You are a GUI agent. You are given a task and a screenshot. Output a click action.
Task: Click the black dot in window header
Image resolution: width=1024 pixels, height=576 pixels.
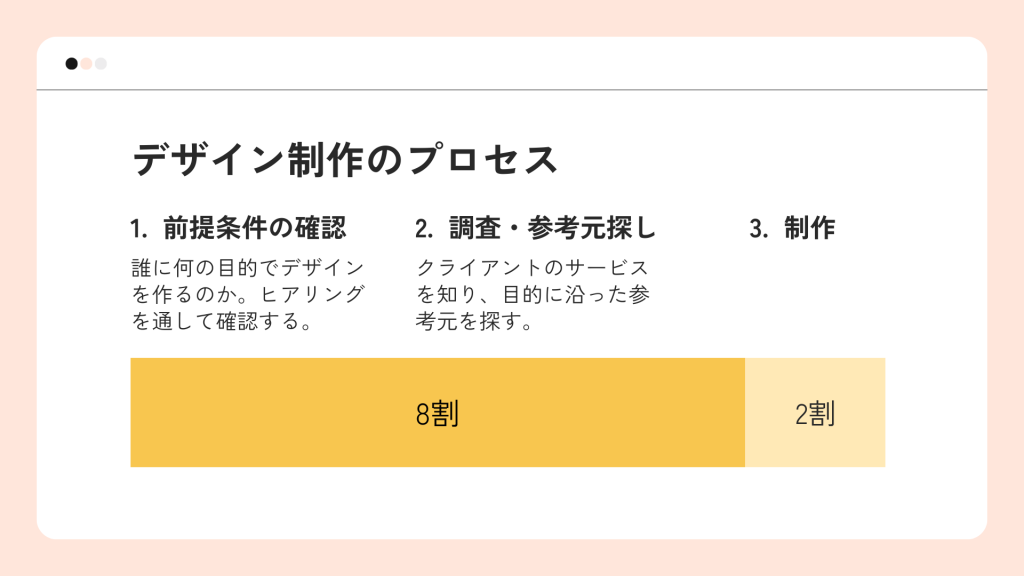(x=72, y=64)
